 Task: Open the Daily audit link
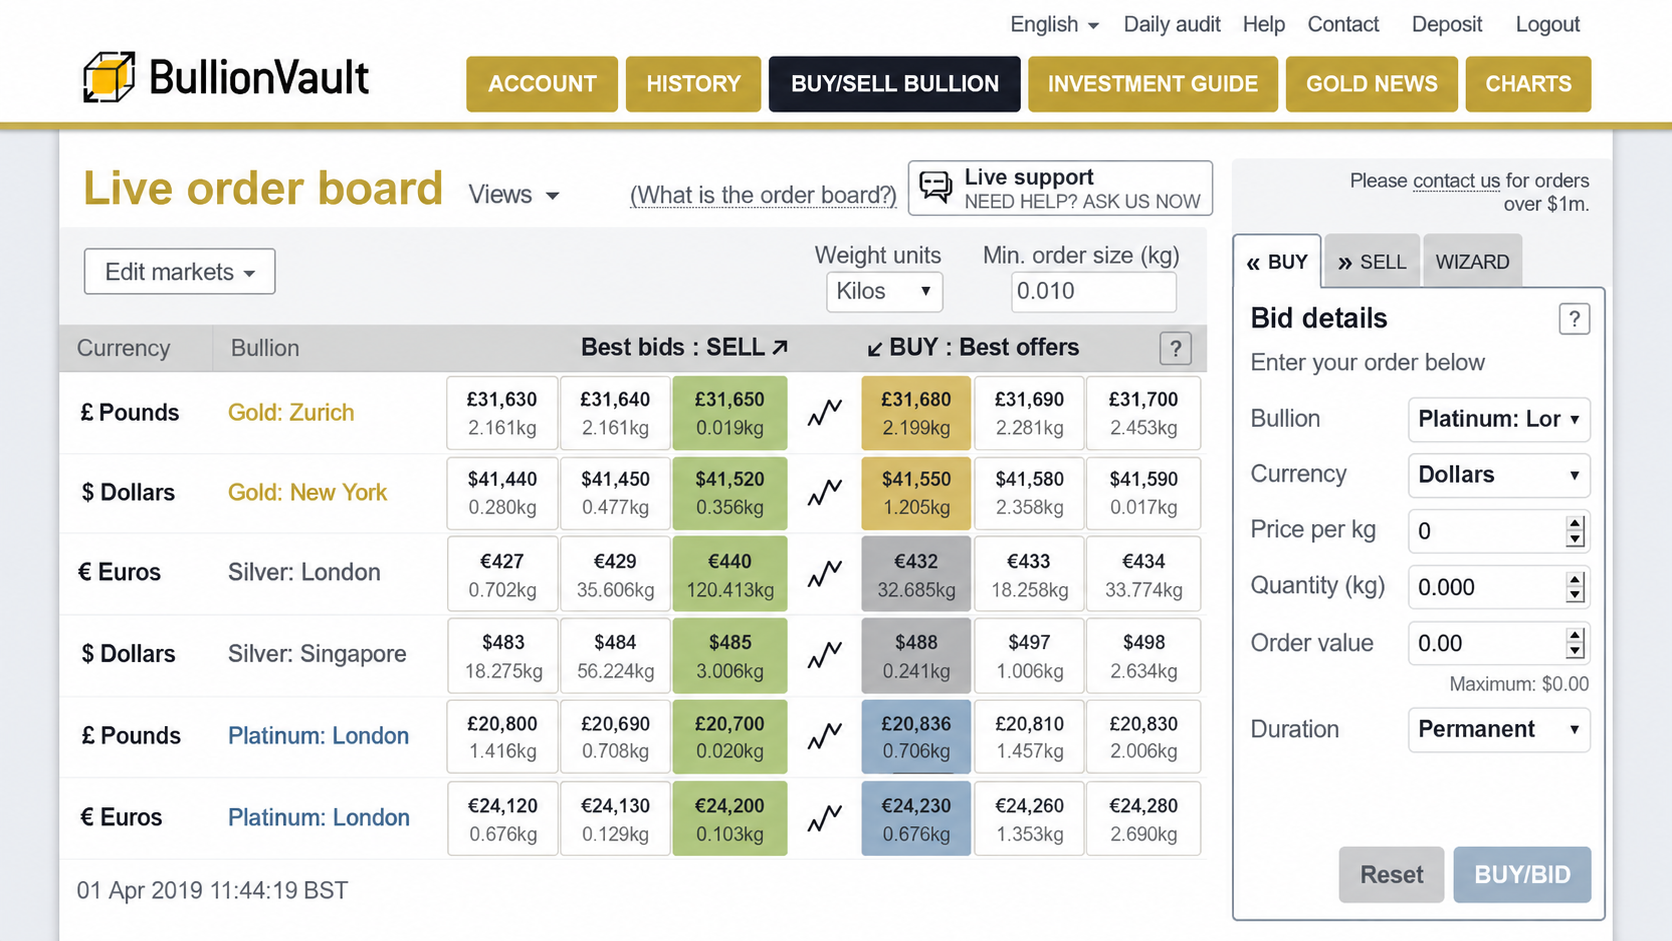1172,24
